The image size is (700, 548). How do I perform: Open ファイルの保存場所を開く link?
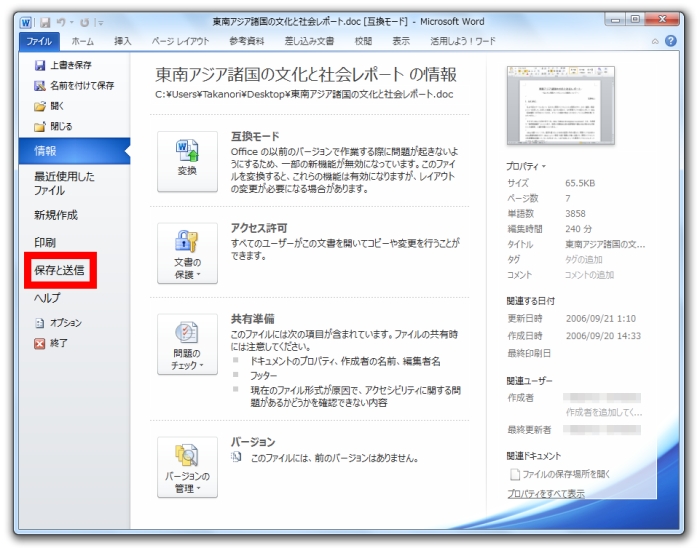[x=566, y=474]
